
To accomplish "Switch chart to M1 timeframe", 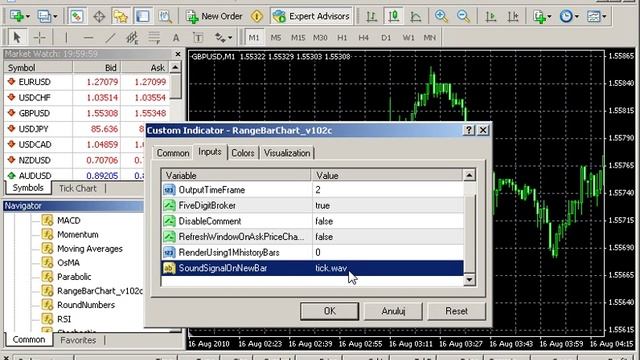I will [254, 38].
